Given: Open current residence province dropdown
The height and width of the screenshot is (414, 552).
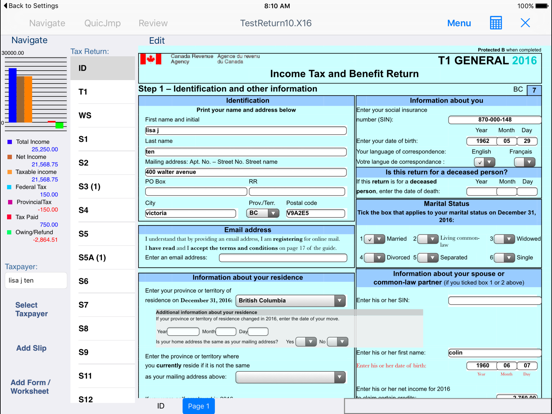Looking at the screenshot, I should (x=290, y=377).
